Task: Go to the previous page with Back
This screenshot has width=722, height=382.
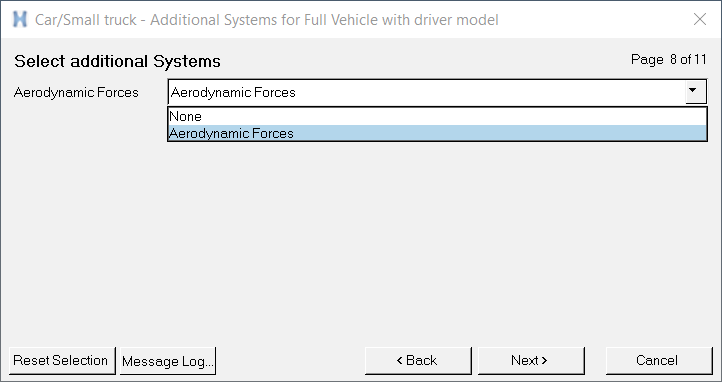Action: click(x=418, y=360)
